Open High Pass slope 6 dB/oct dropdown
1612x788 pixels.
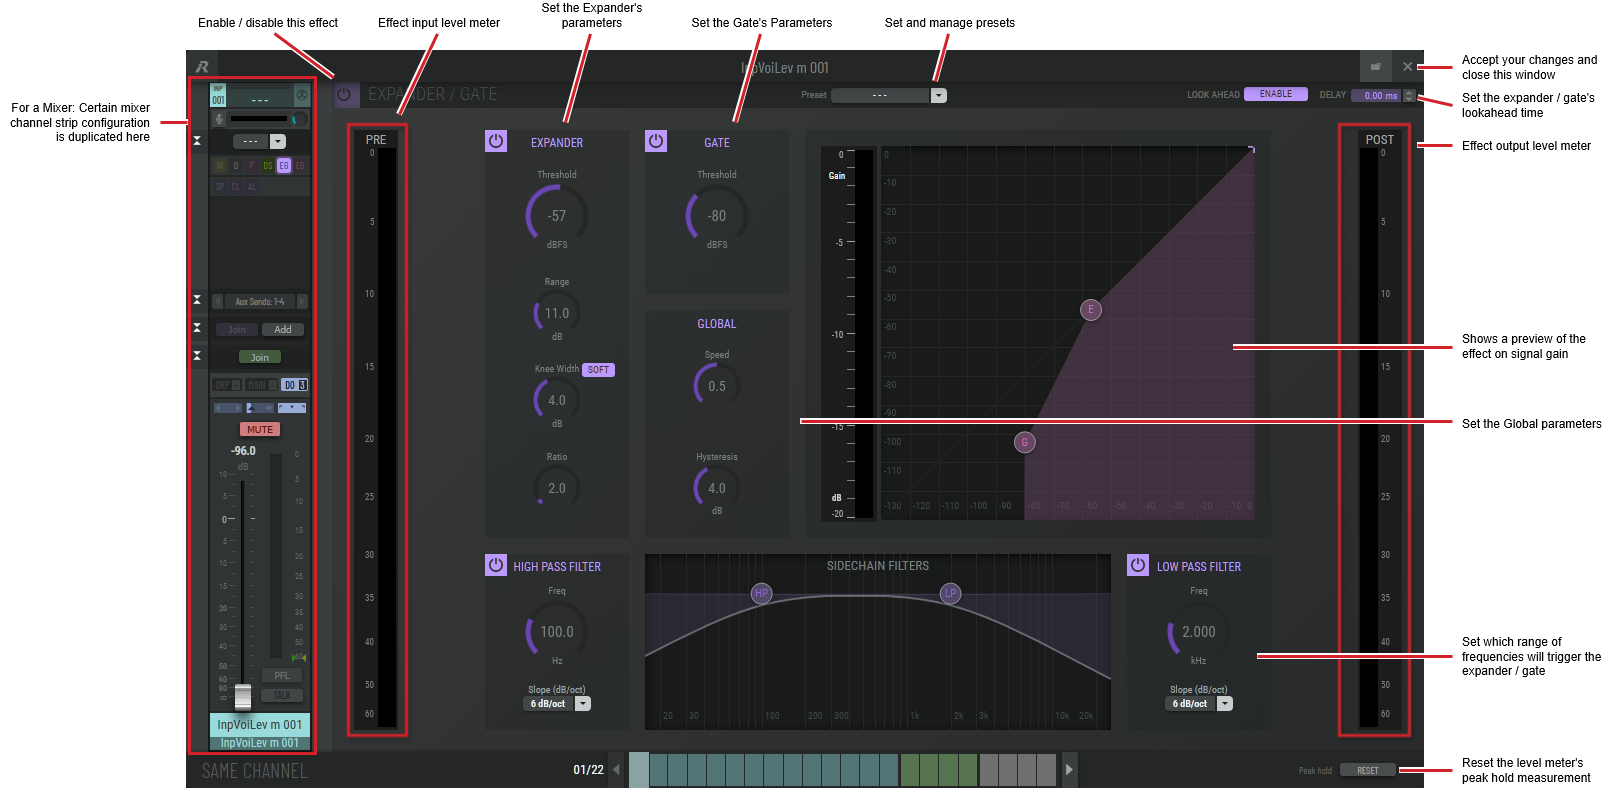[583, 704]
